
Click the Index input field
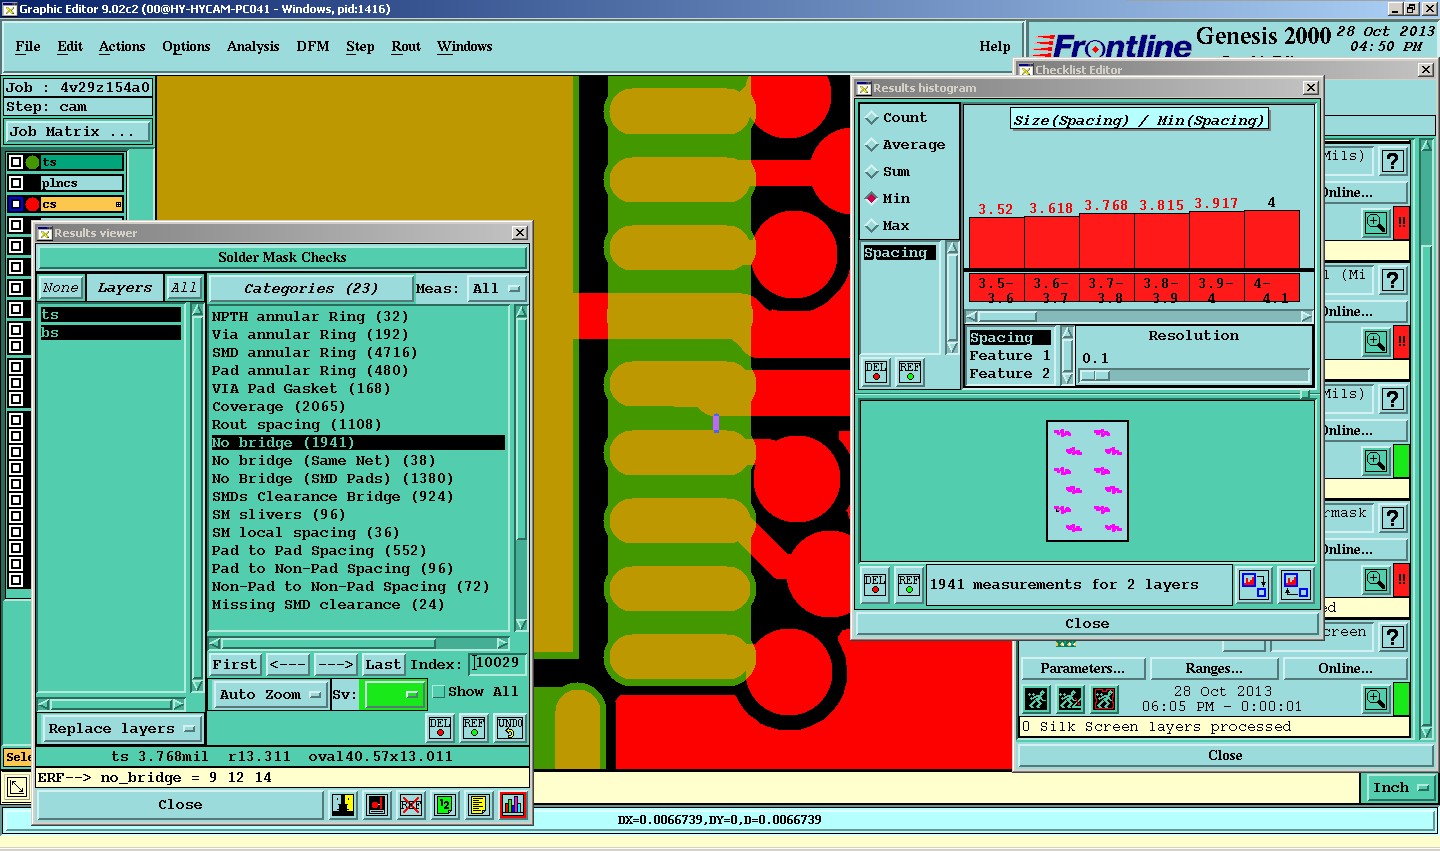pos(499,663)
